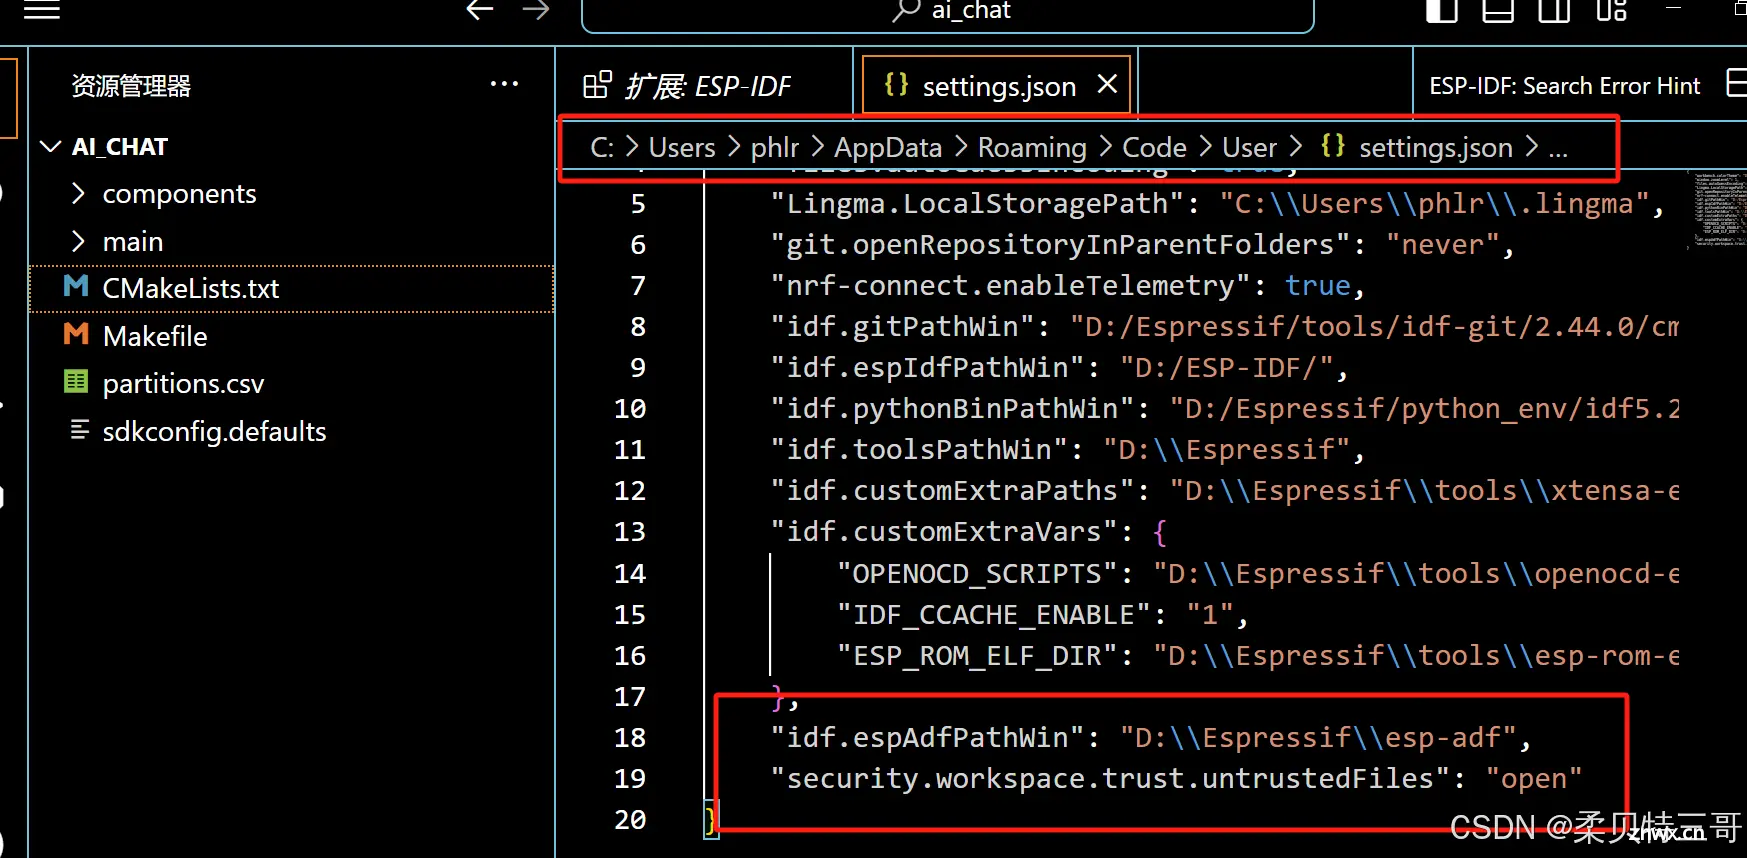Open sdkconfig.defaults file
This screenshot has width=1747, height=858.
click(x=291, y=431)
